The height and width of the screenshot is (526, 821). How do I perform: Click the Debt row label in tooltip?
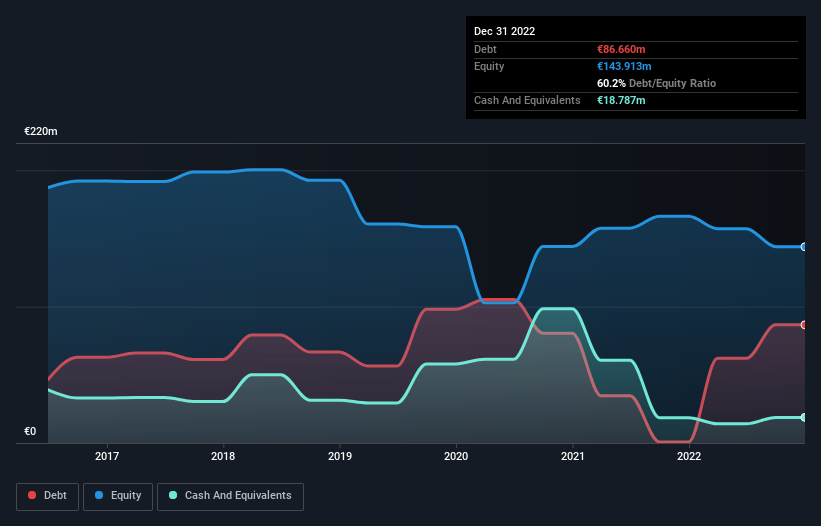485,49
